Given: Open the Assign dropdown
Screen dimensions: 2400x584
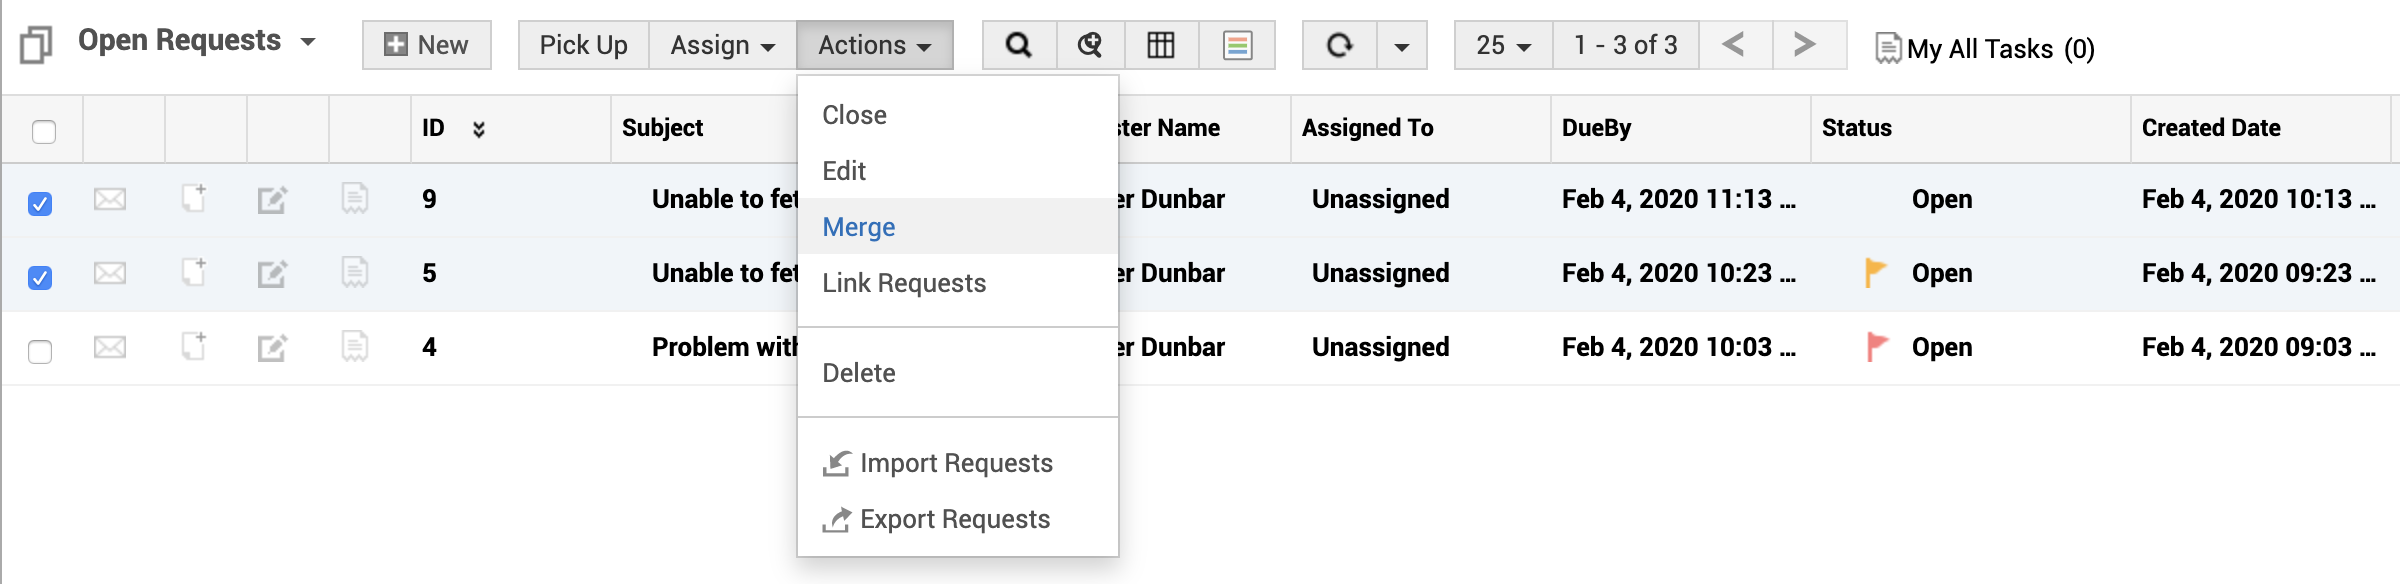Looking at the screenshot, I should tap(722, 45).
